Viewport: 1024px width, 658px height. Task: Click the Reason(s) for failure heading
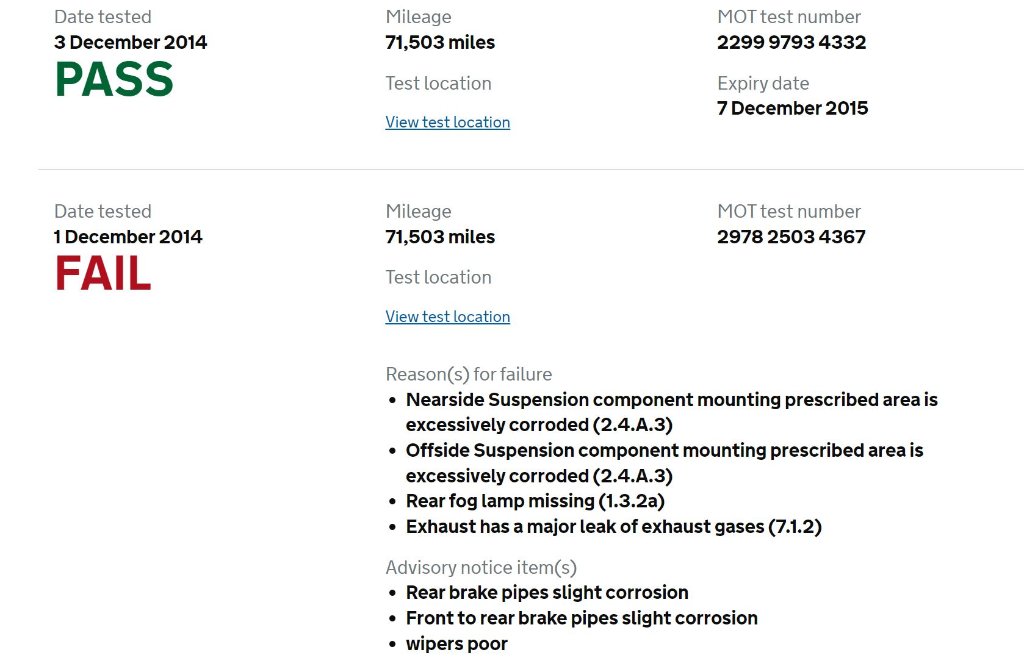(x=468, y=374)
